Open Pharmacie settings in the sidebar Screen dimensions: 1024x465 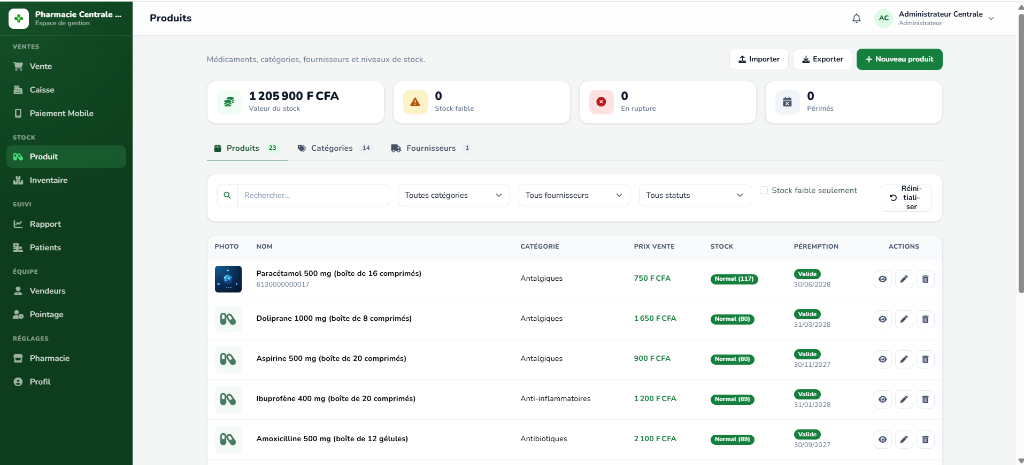point(66,359)
